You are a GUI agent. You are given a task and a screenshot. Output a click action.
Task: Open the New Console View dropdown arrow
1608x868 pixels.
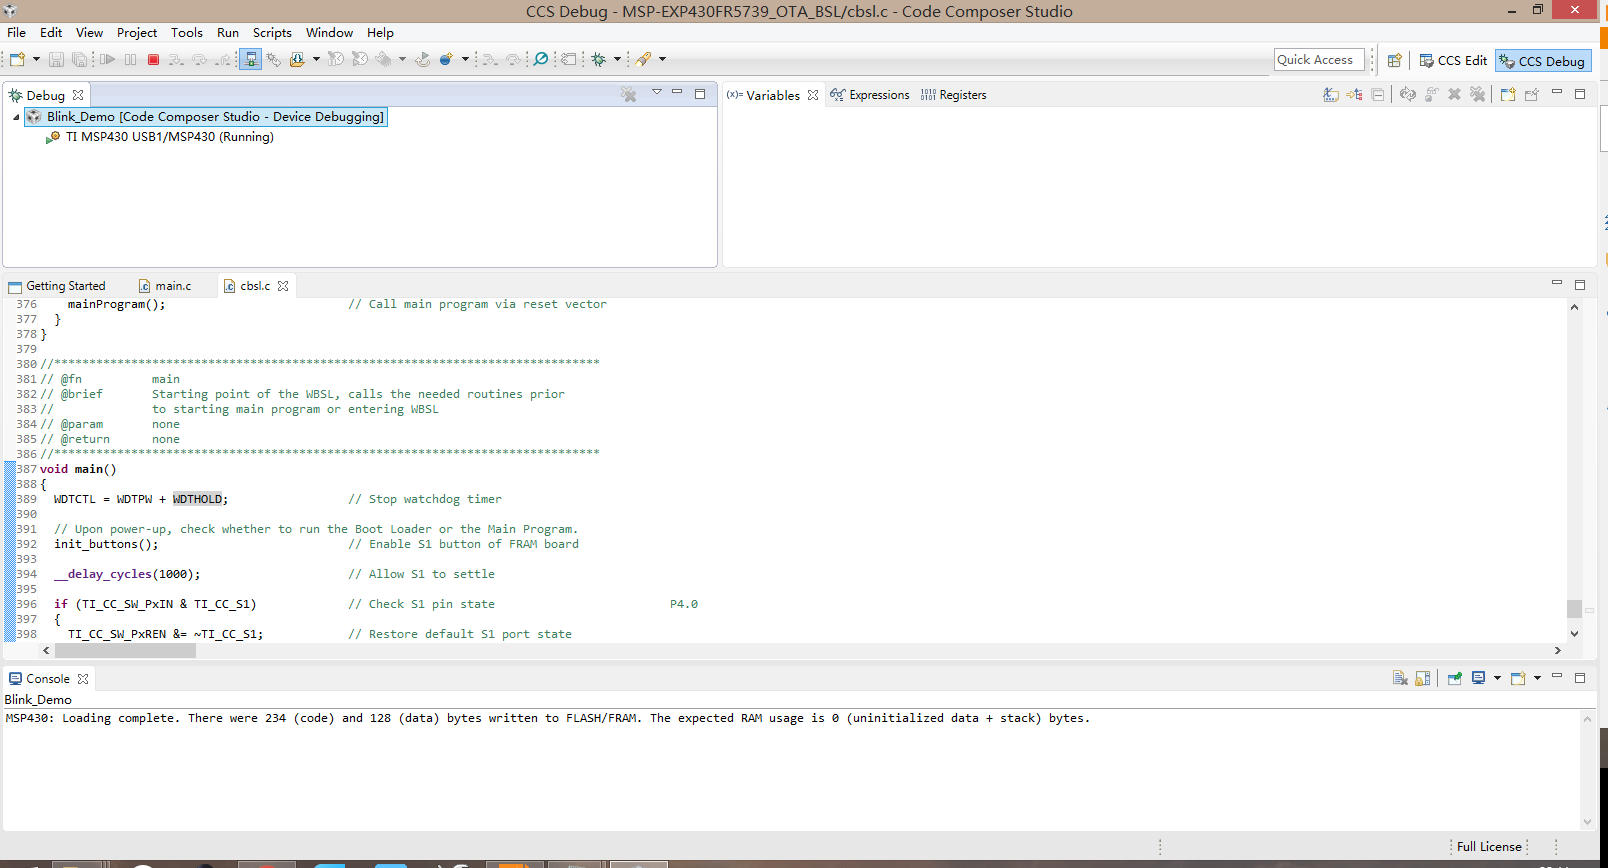click(x=1537, y=678)
